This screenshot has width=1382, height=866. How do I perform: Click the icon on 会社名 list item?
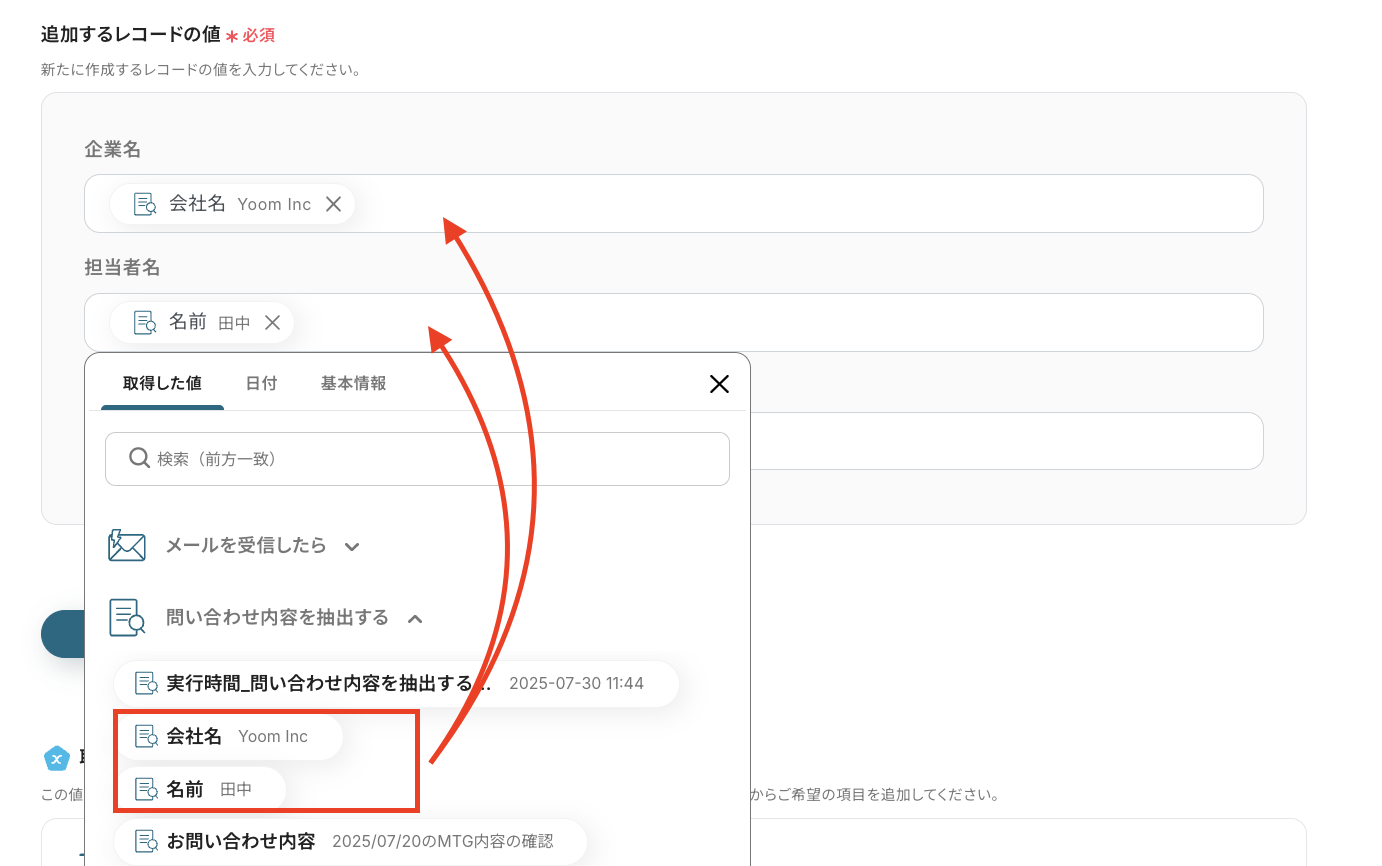click(147, 737)
